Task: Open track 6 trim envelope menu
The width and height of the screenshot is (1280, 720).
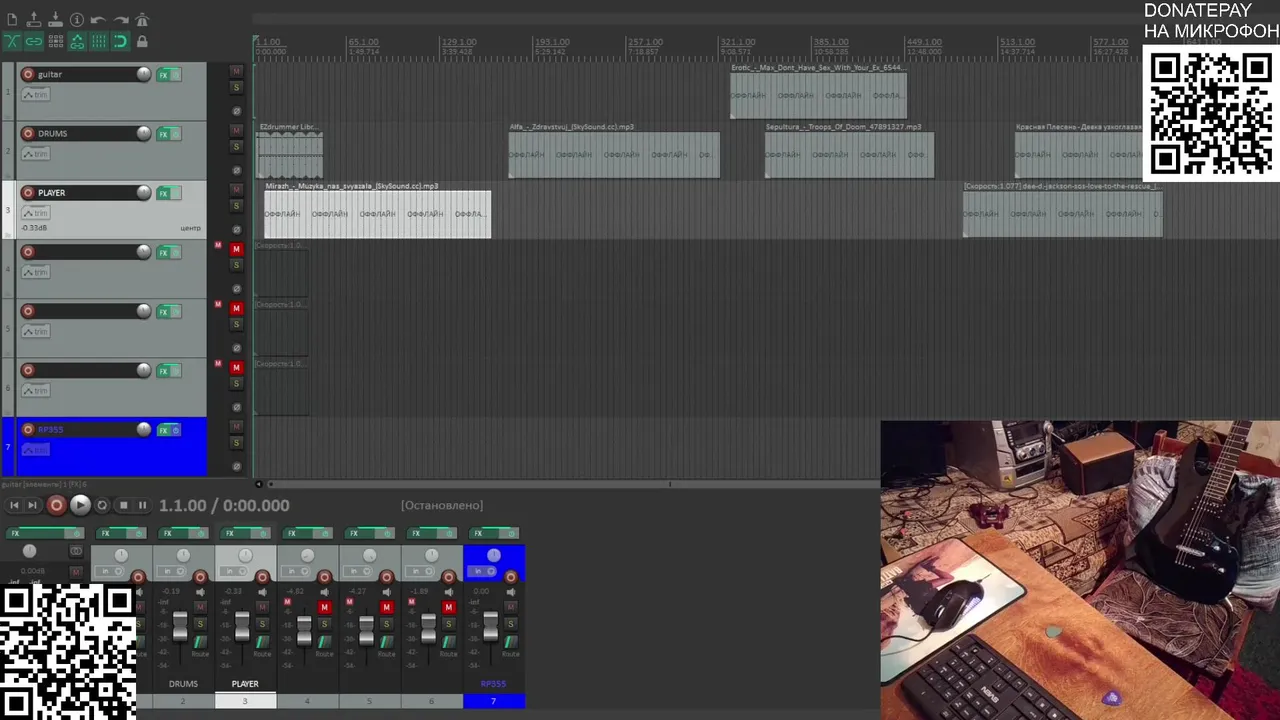Action: tap(36, 390)
